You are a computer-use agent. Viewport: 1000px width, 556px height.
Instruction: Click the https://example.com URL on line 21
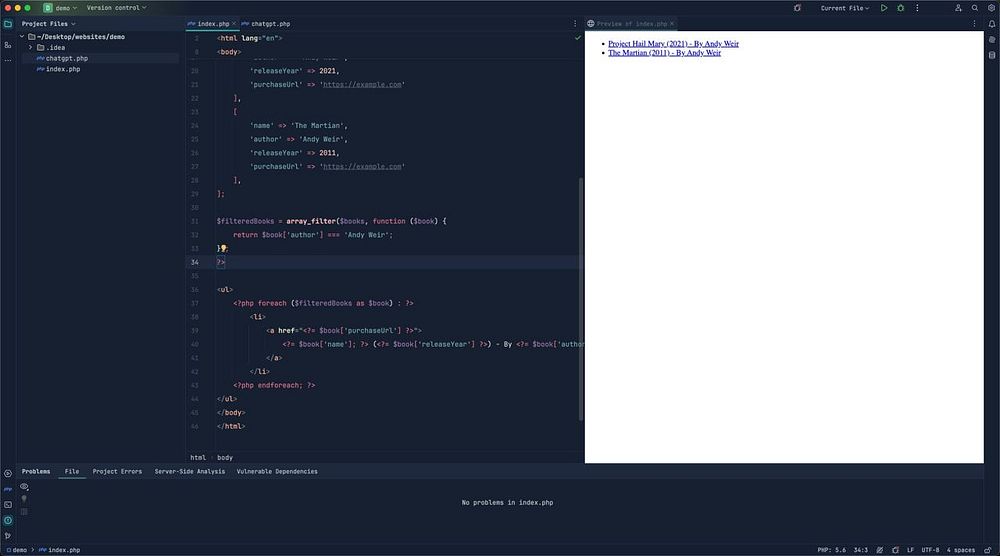click(x=362, y=84)
